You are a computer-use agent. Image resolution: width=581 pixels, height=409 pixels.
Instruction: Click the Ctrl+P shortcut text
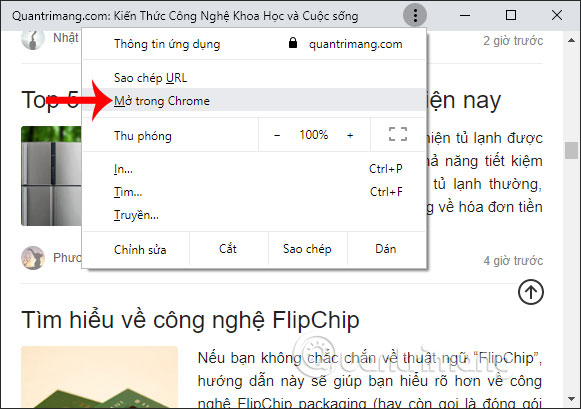click(x=386, y=169)
